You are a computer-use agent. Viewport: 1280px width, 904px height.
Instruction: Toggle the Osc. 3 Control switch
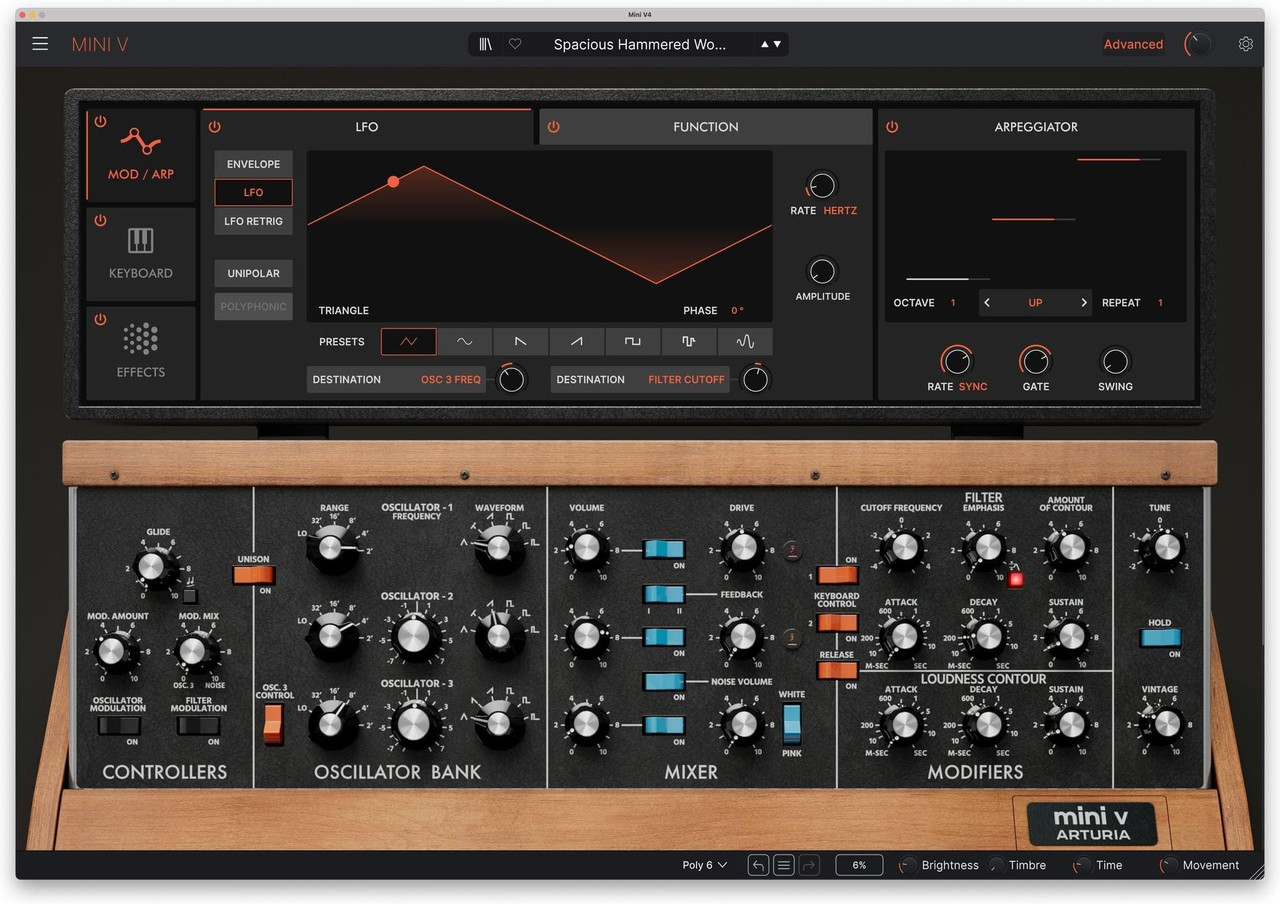coord(273,724)
